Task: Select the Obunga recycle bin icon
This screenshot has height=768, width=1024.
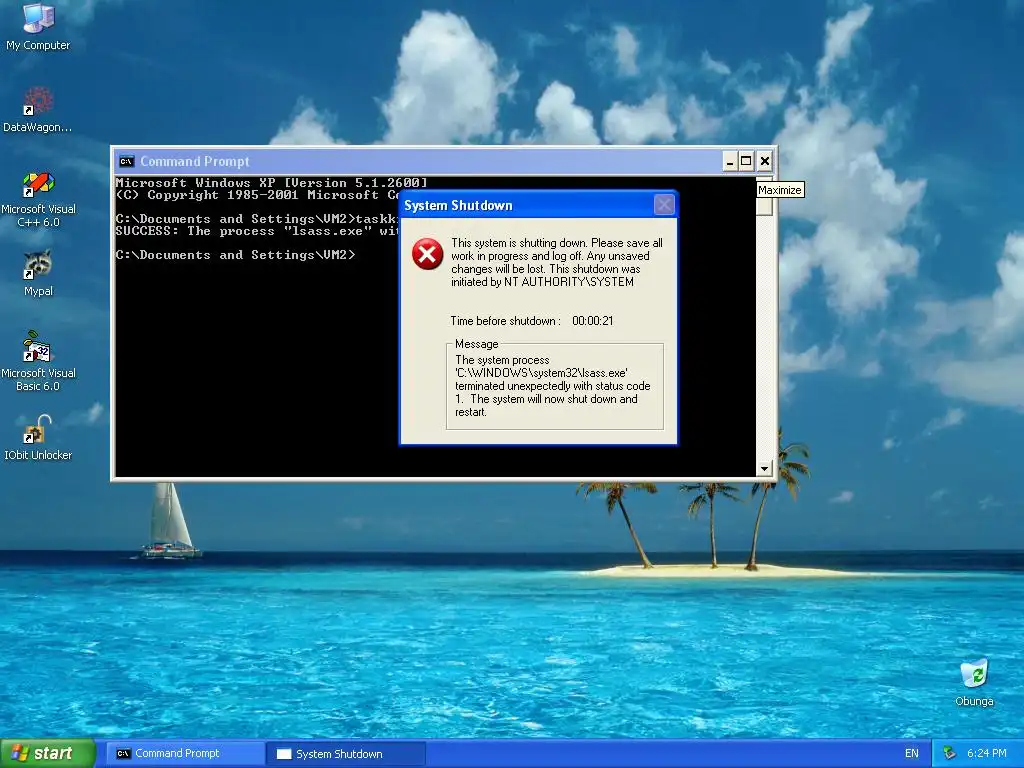Action: (974, 683)
